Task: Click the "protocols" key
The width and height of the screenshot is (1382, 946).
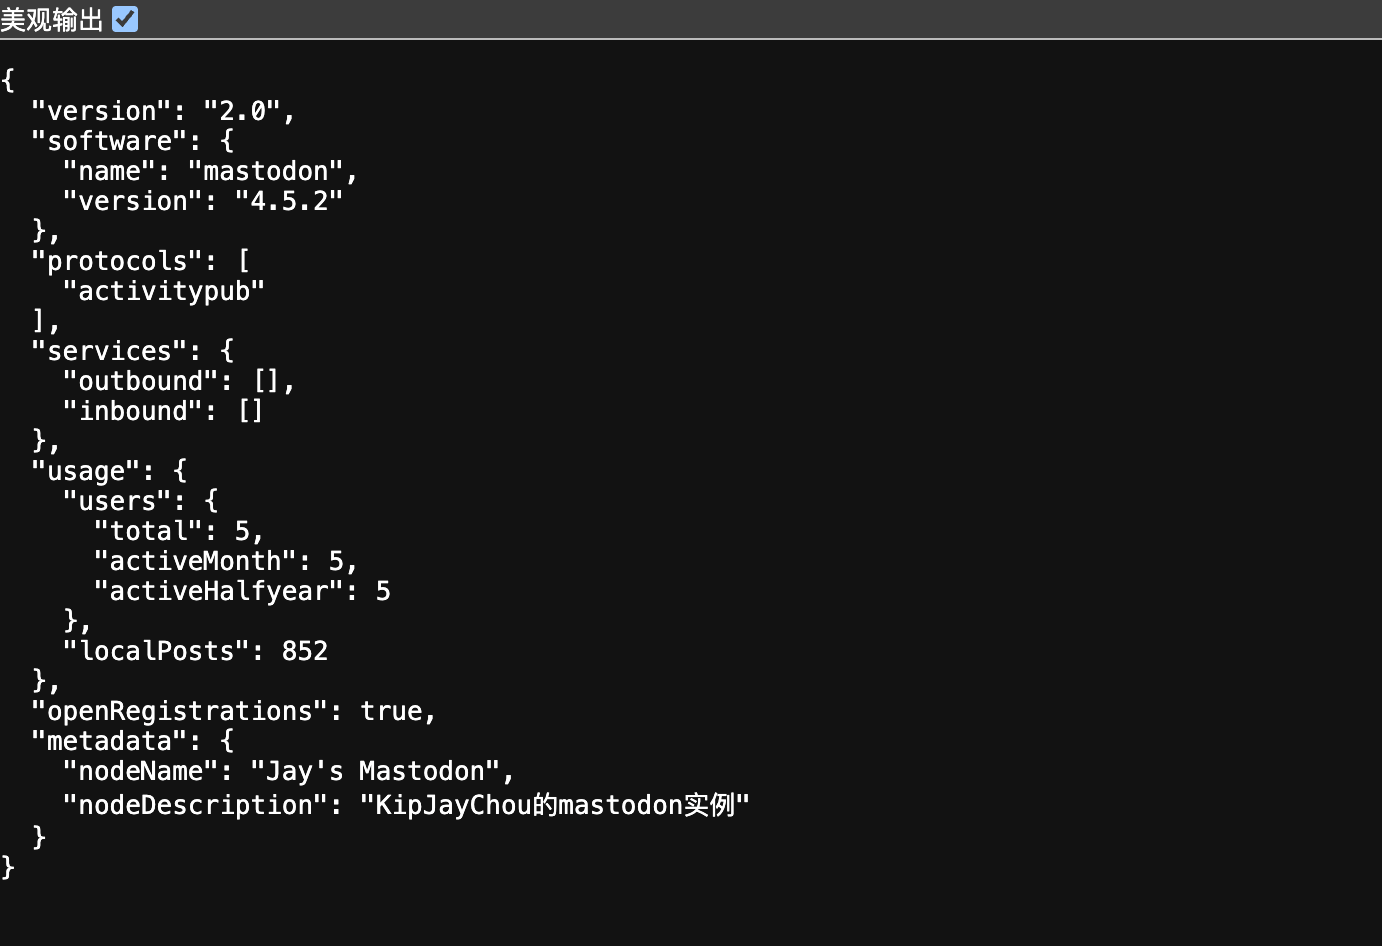Action: [117, 261]
